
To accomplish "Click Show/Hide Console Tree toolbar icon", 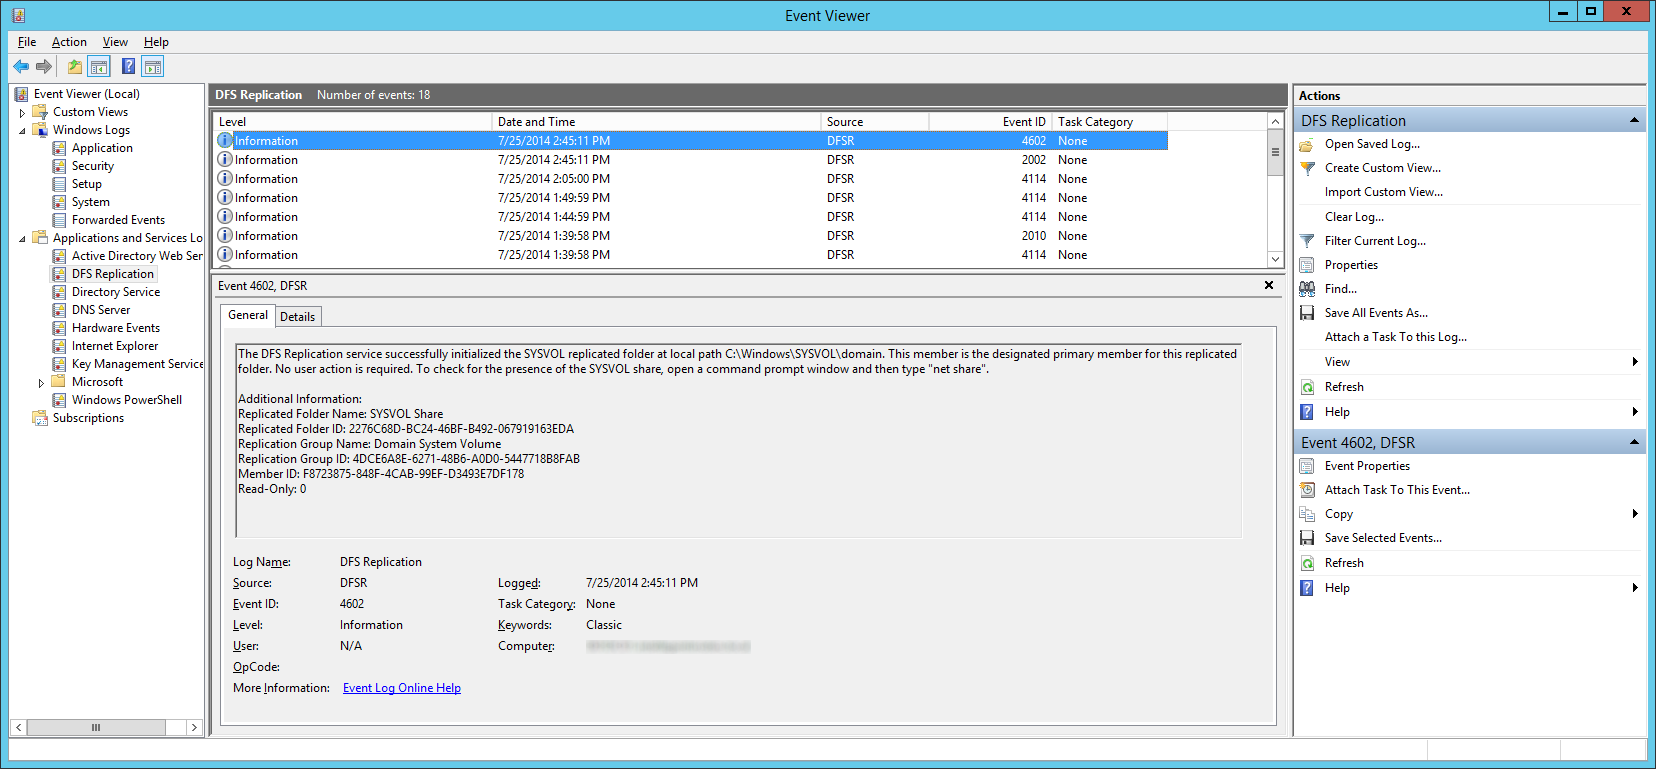I will point(99,67).
